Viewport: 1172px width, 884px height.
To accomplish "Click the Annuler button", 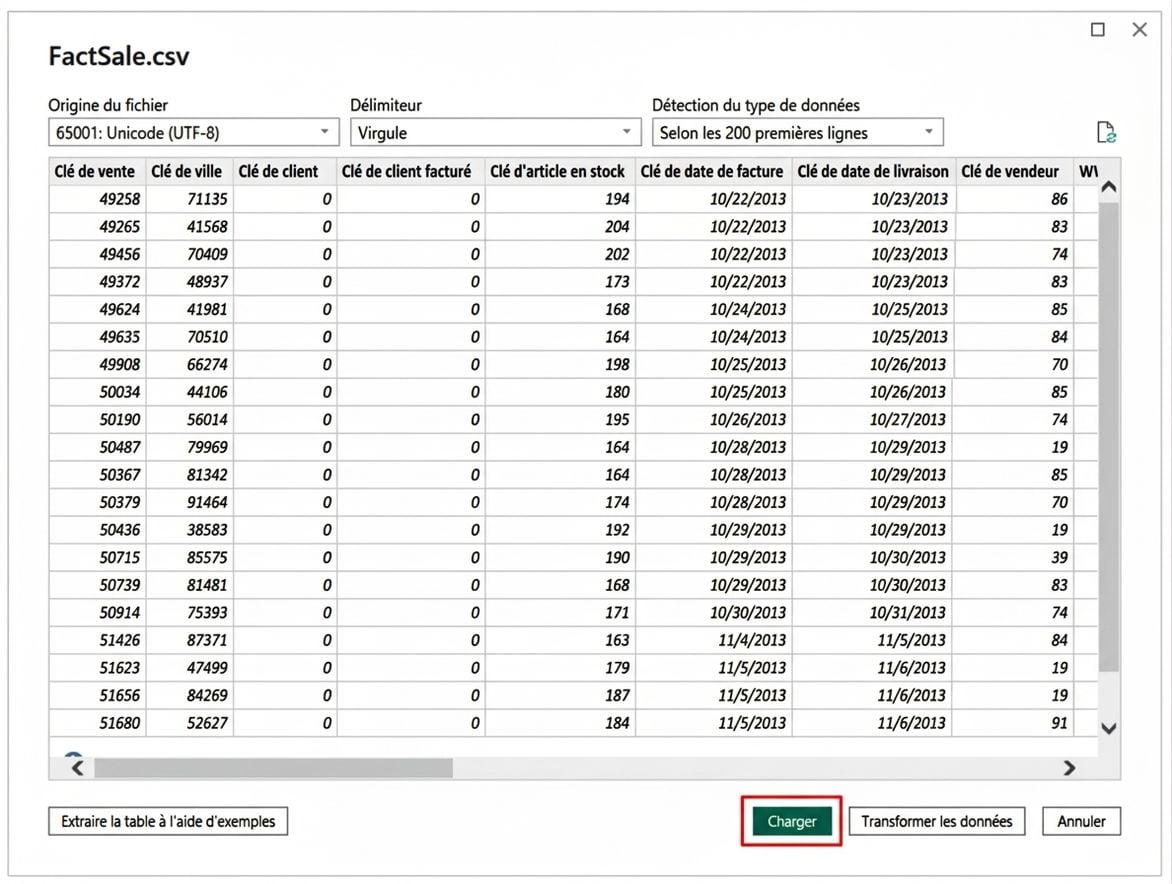I will coord(1081,820).
